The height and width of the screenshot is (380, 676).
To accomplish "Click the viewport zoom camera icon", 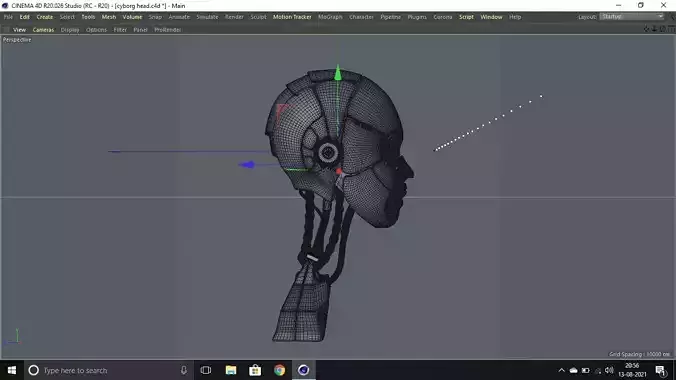I will 654,29.
